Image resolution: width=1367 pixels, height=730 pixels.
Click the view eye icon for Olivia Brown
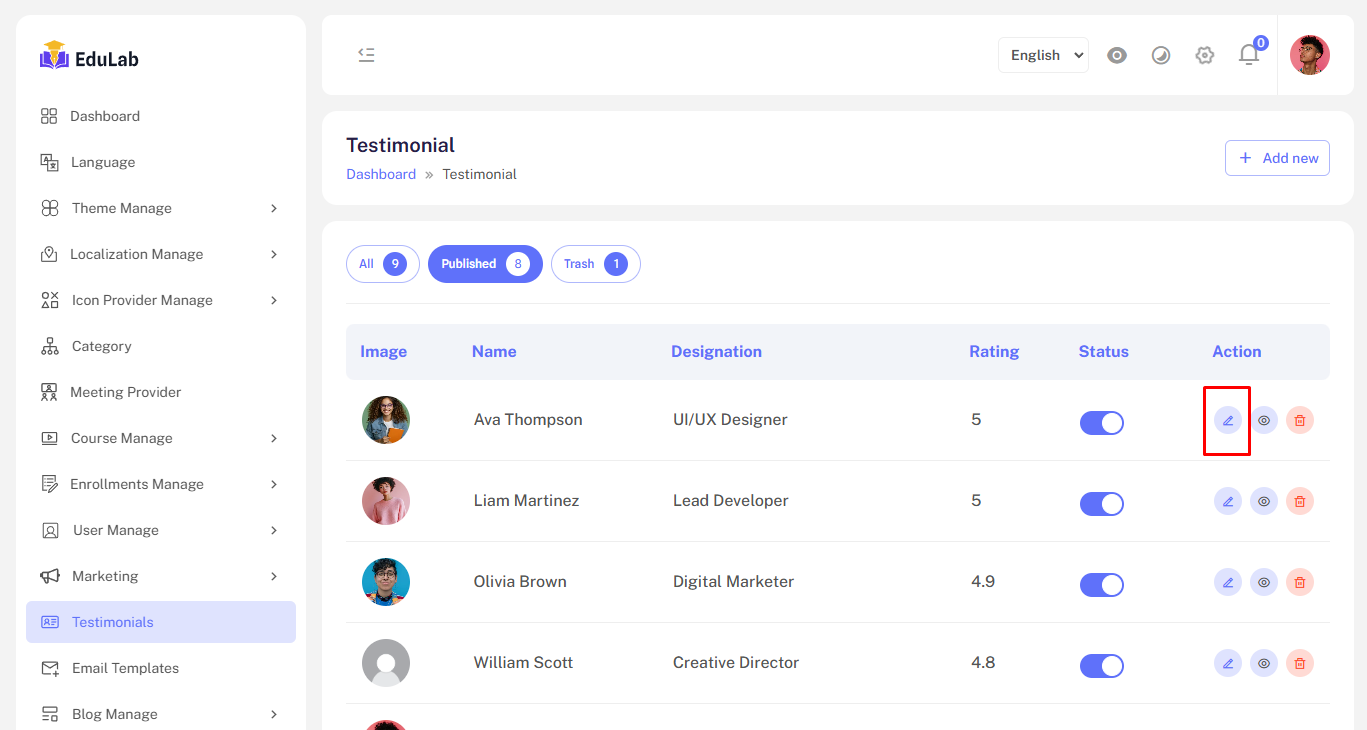pos(1264,582)
